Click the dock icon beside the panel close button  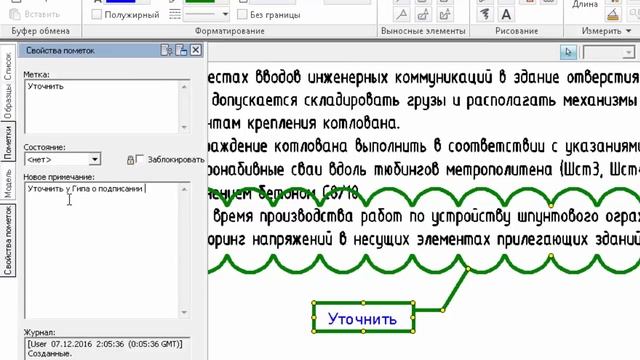[181, 50]
